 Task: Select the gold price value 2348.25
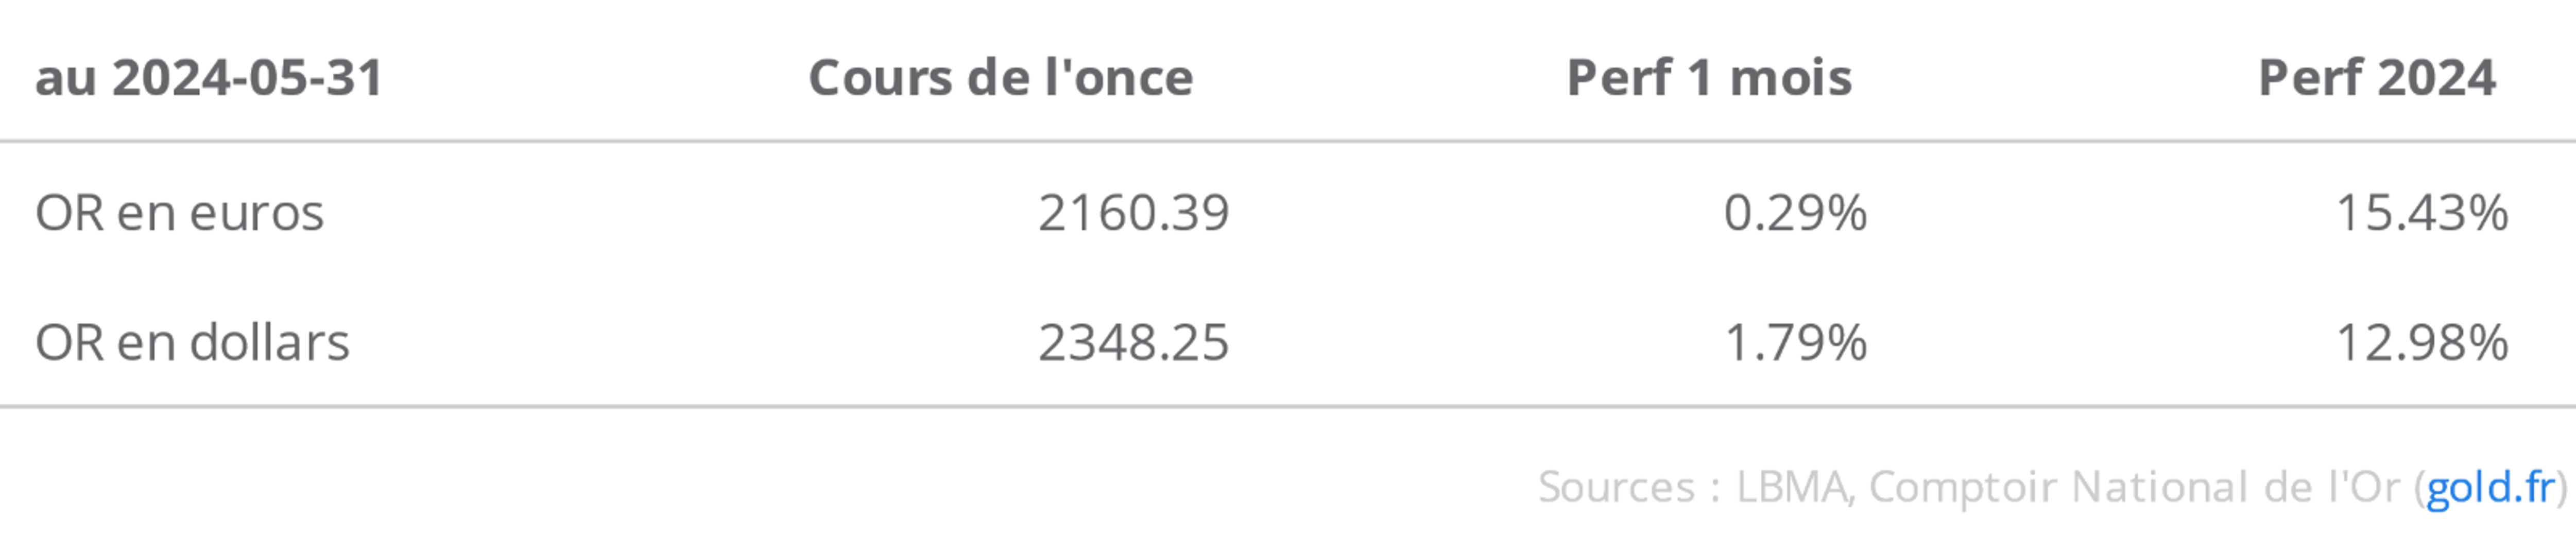(1133, 343)
